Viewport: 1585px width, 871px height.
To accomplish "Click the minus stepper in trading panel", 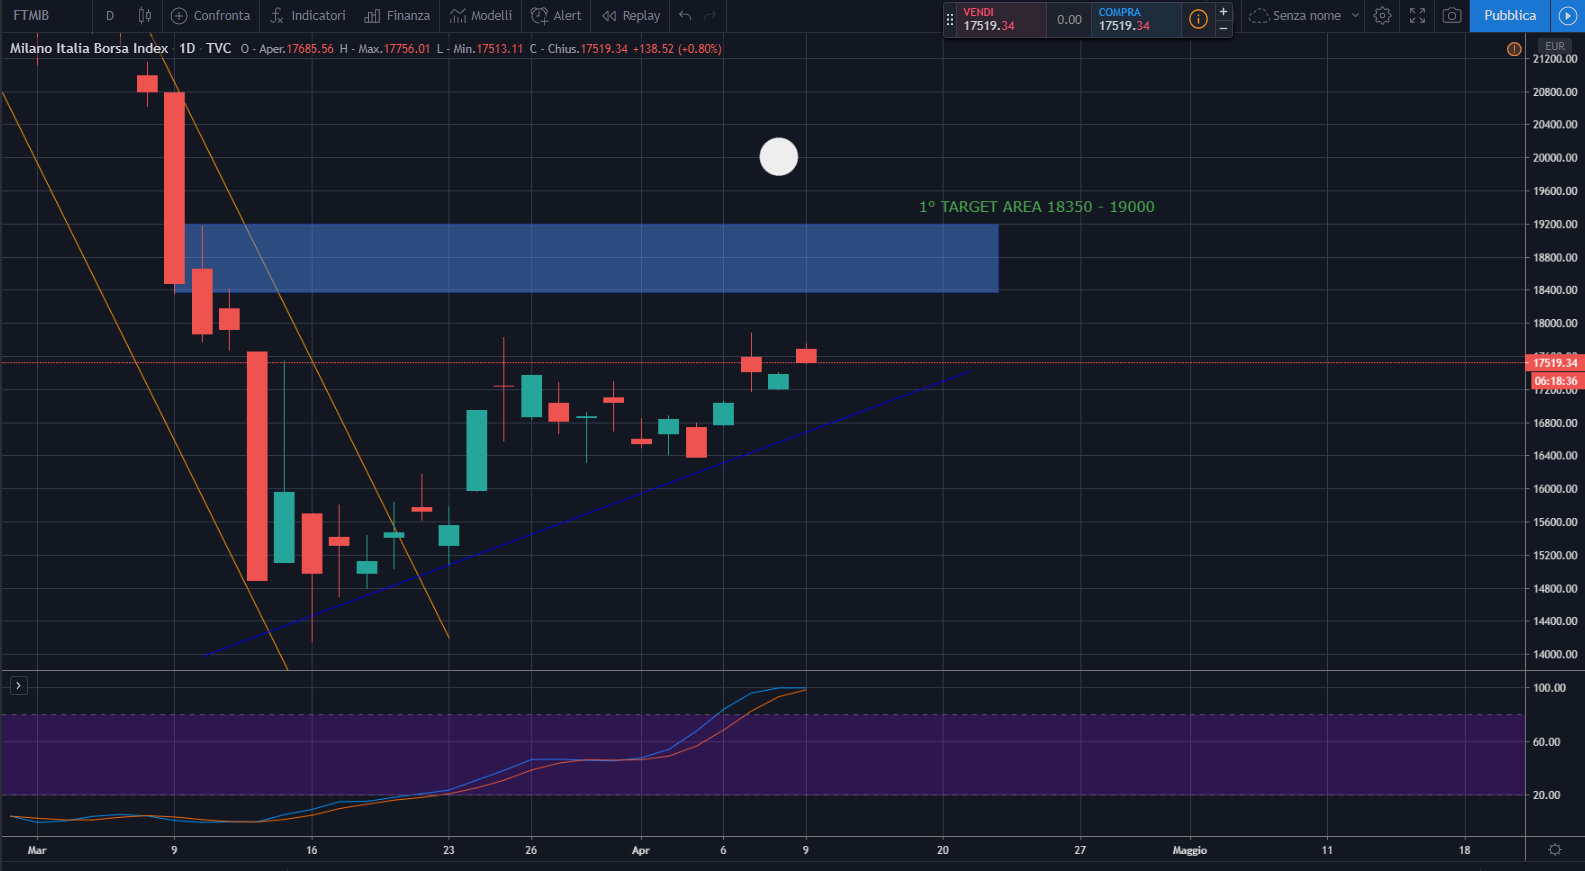I will pos(1223,28).
